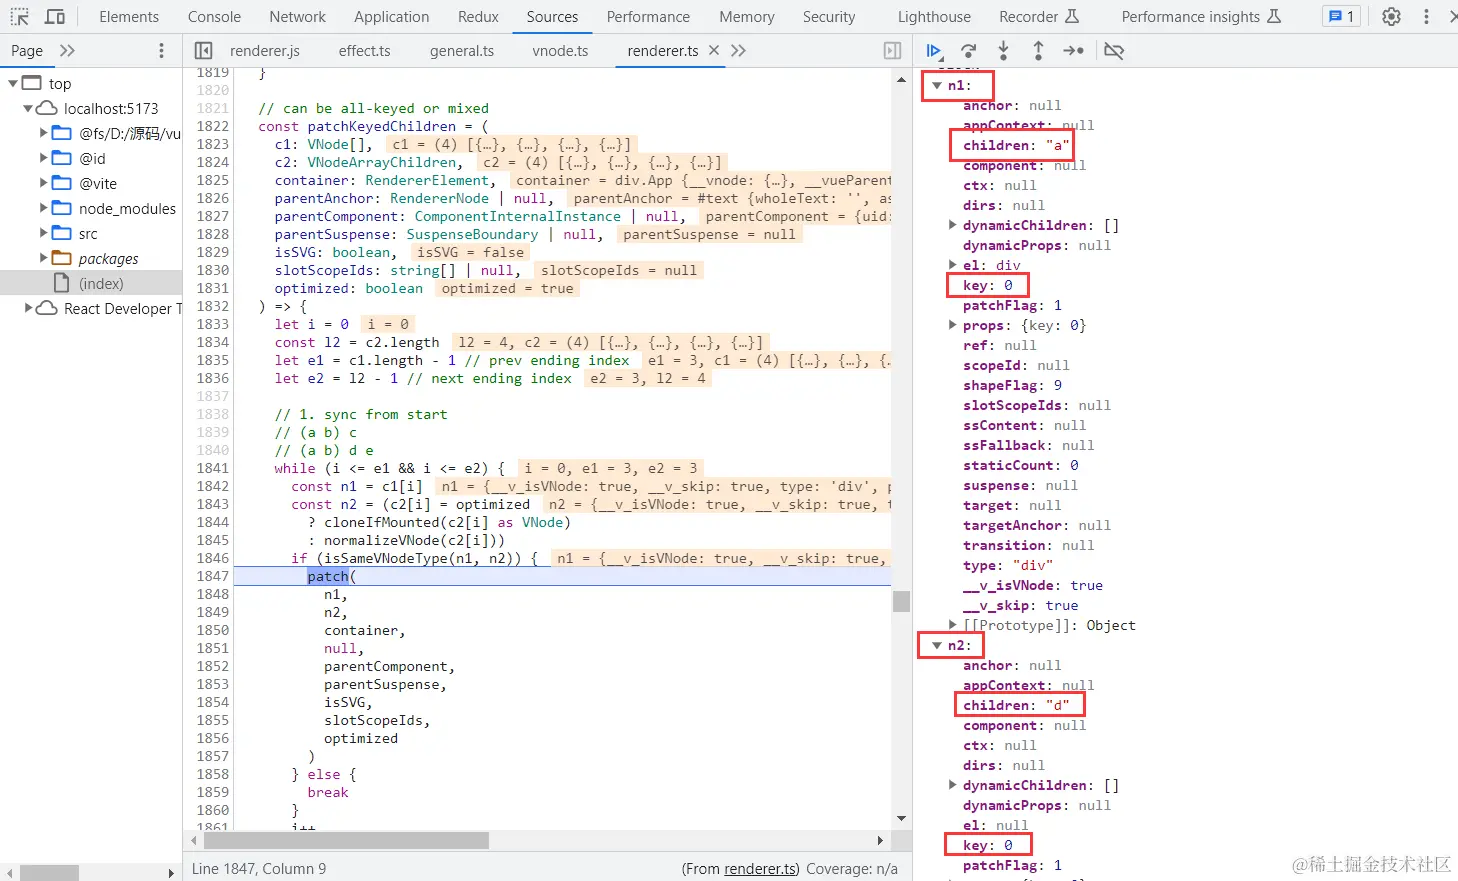Open the DevTools three-dot customize menu
The height and width of the screenshot is (881, 1458).
pos(1426,17)
